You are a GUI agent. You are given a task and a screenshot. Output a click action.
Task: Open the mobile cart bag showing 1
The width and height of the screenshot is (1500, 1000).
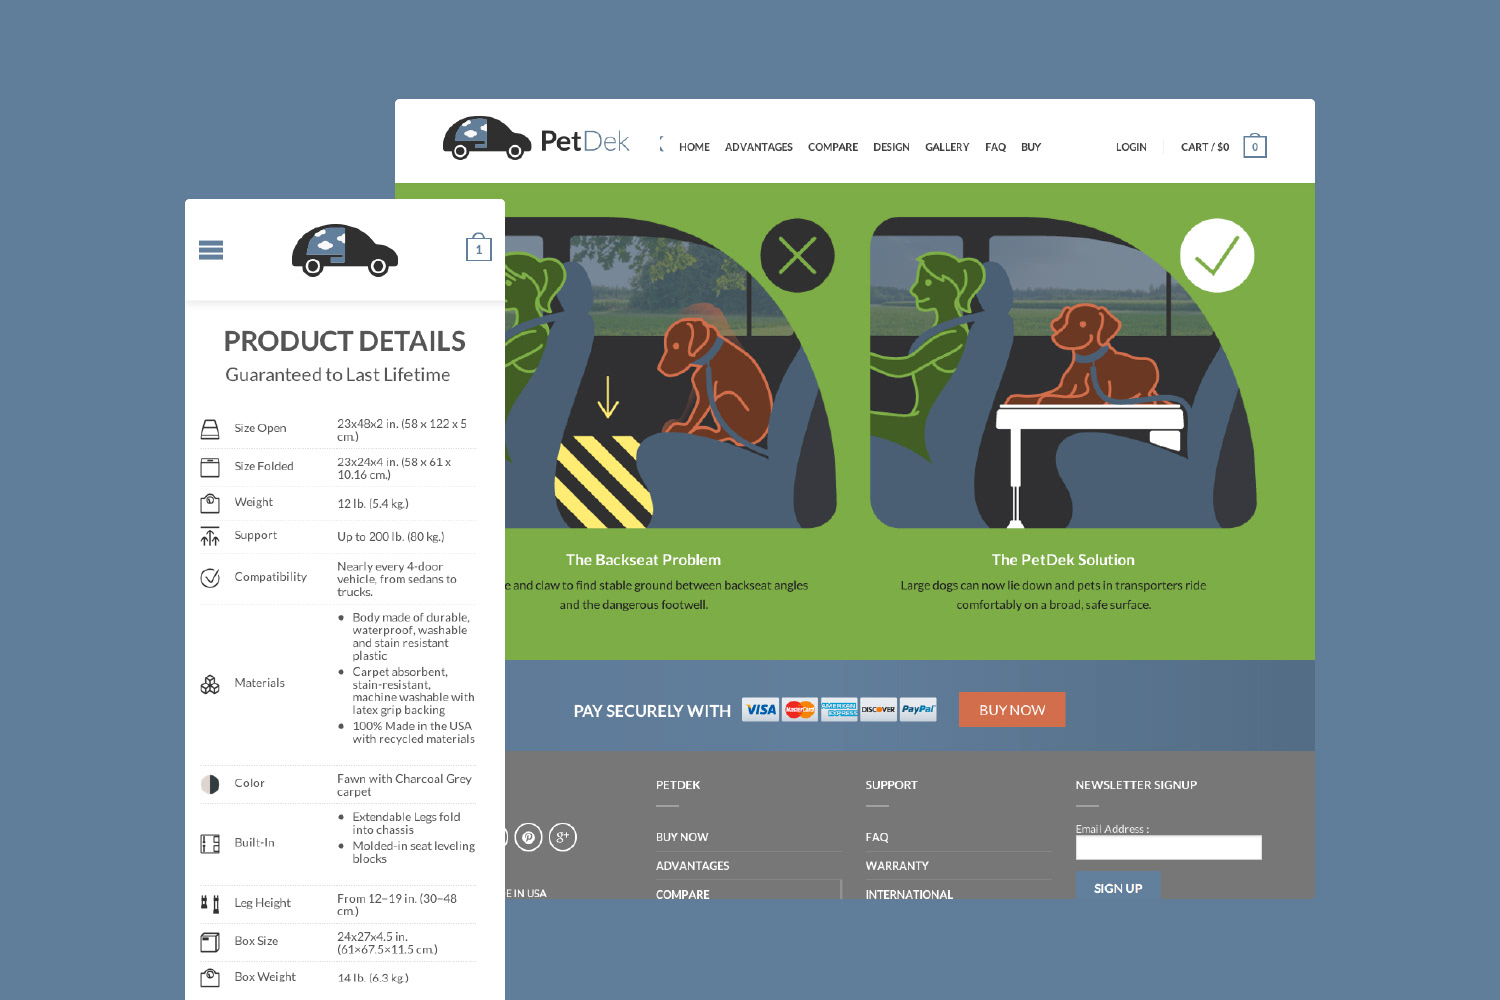[x=479, y=247]
